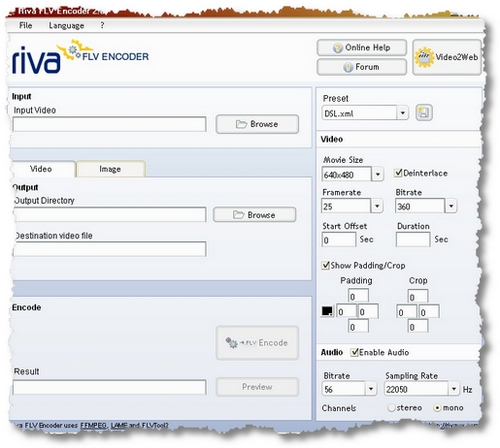Click the Destination video file field
The height and width of the screenshot is (448, 500).
coord(110,249)
